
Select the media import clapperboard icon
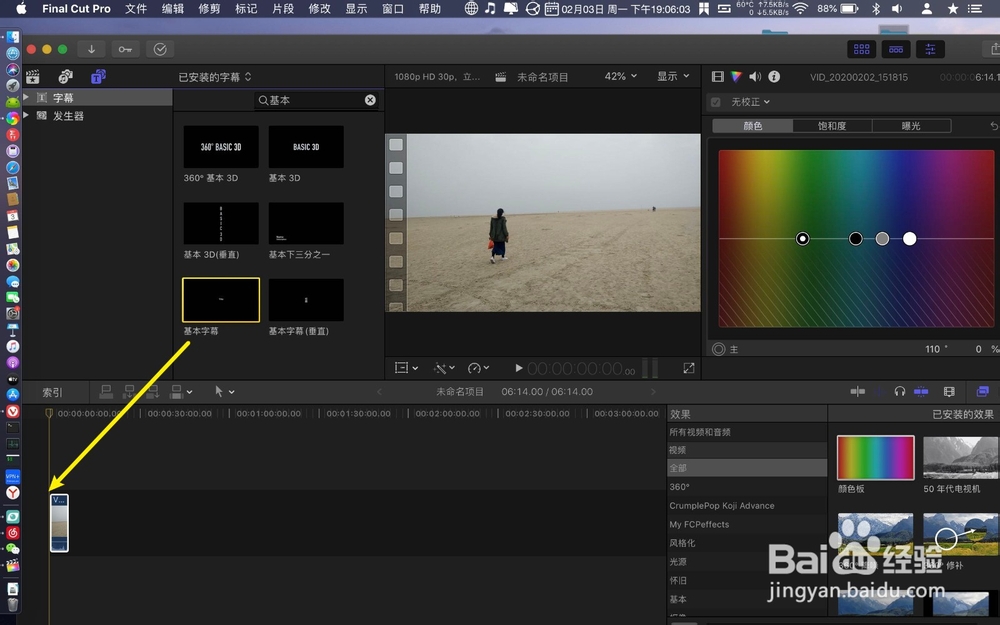coord(33,76)
